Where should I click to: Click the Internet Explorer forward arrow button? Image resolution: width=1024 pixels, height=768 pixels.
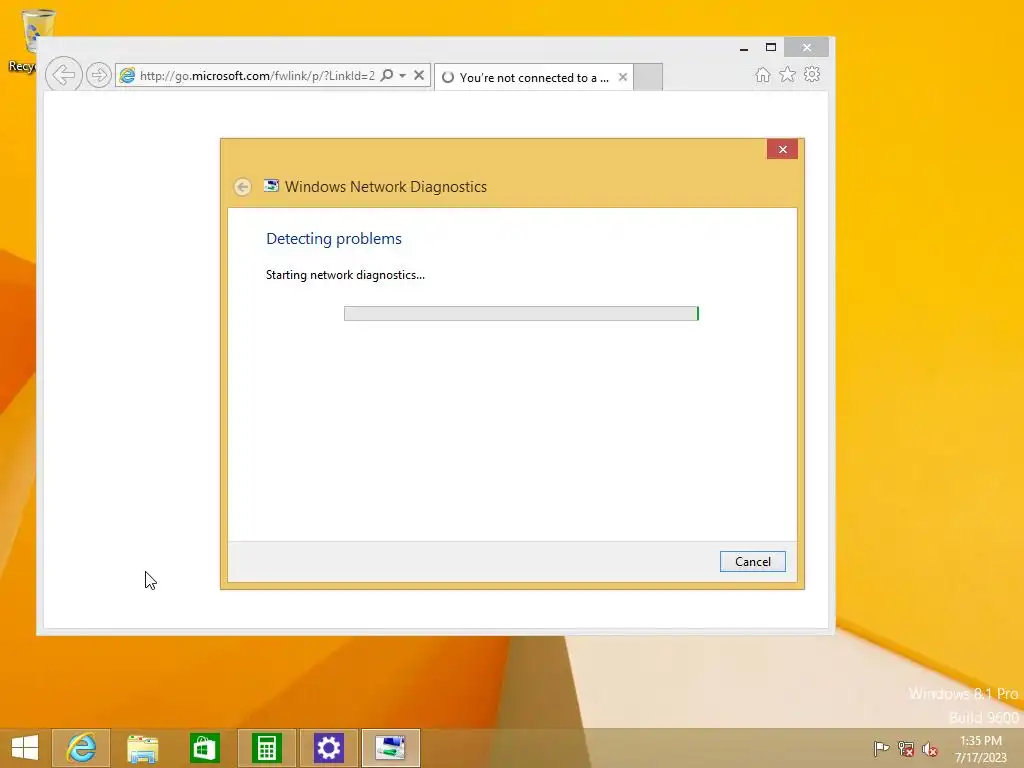(99, 75)
